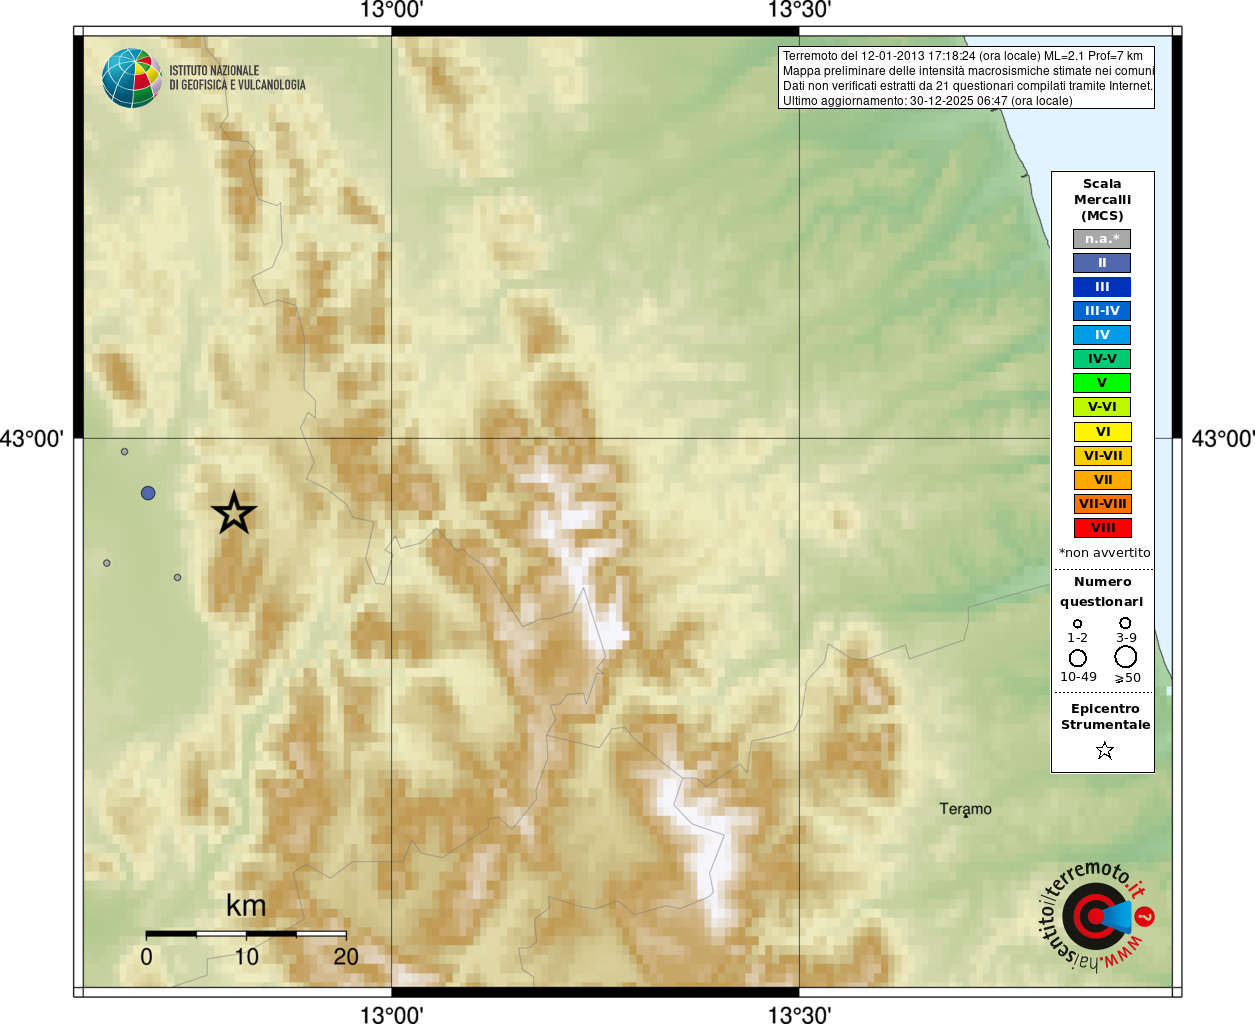
Task: Click the 'Dati non verificati' text line
Action: click(967, 86)
